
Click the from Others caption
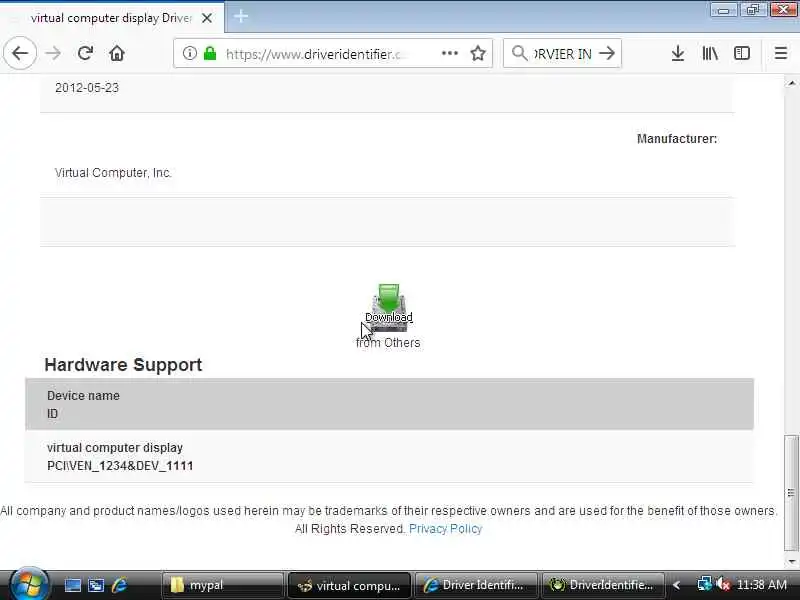click(x=388, y=343)
